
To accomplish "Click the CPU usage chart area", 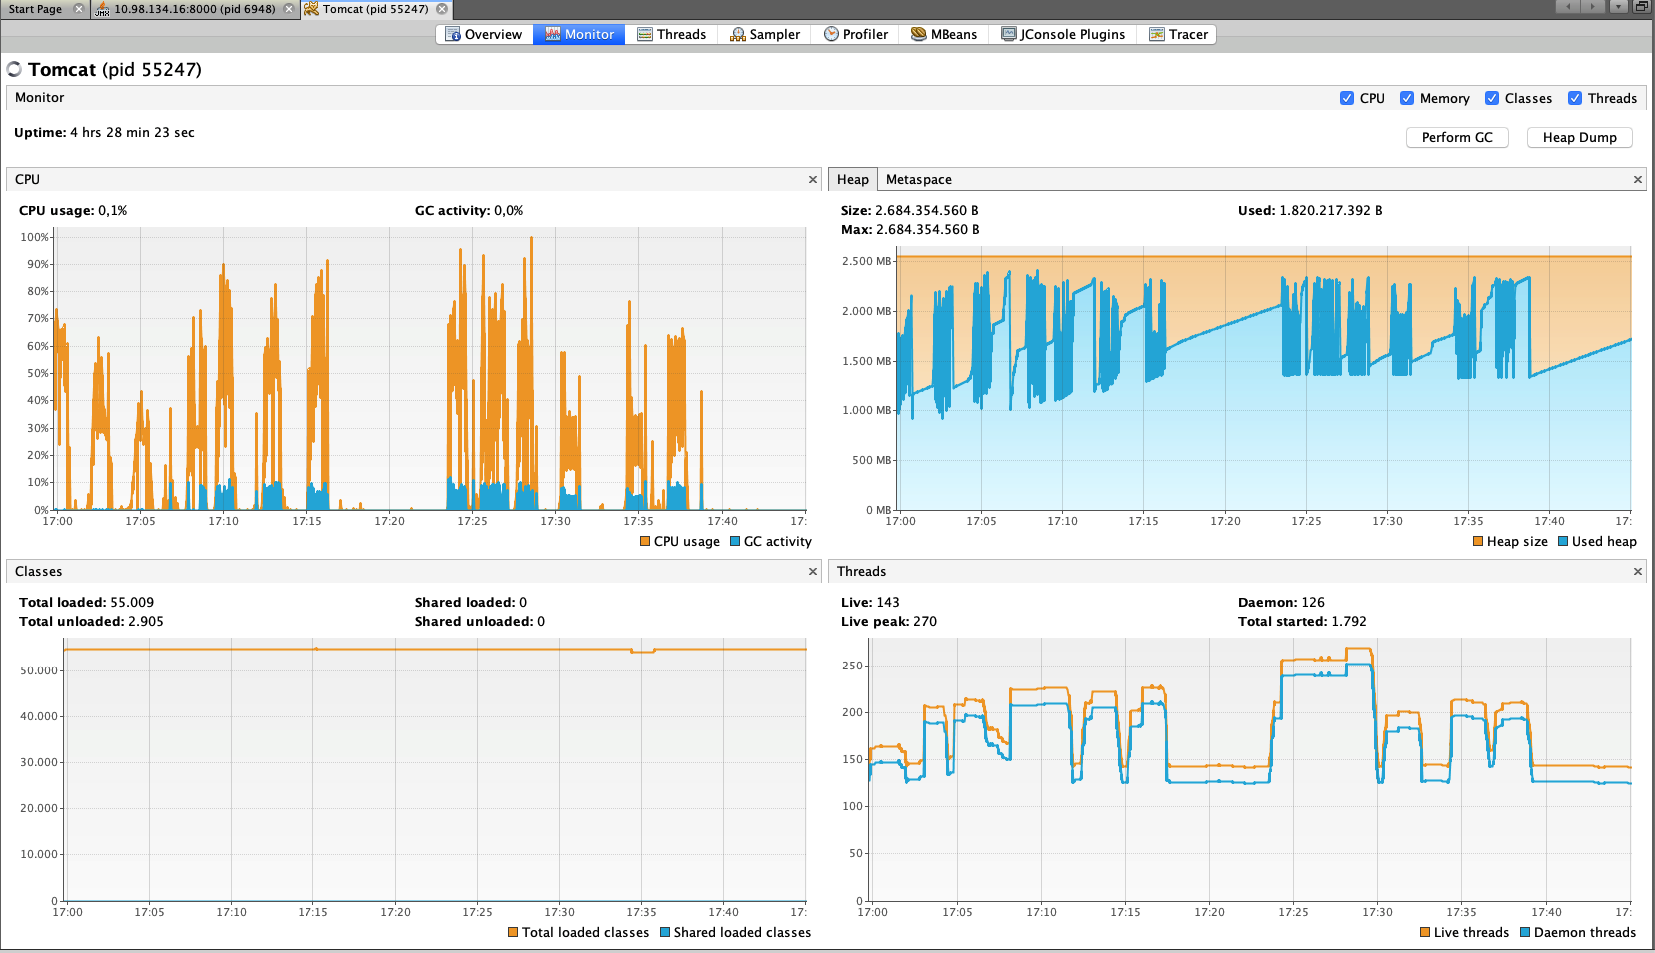I will [x=430, y=369].
